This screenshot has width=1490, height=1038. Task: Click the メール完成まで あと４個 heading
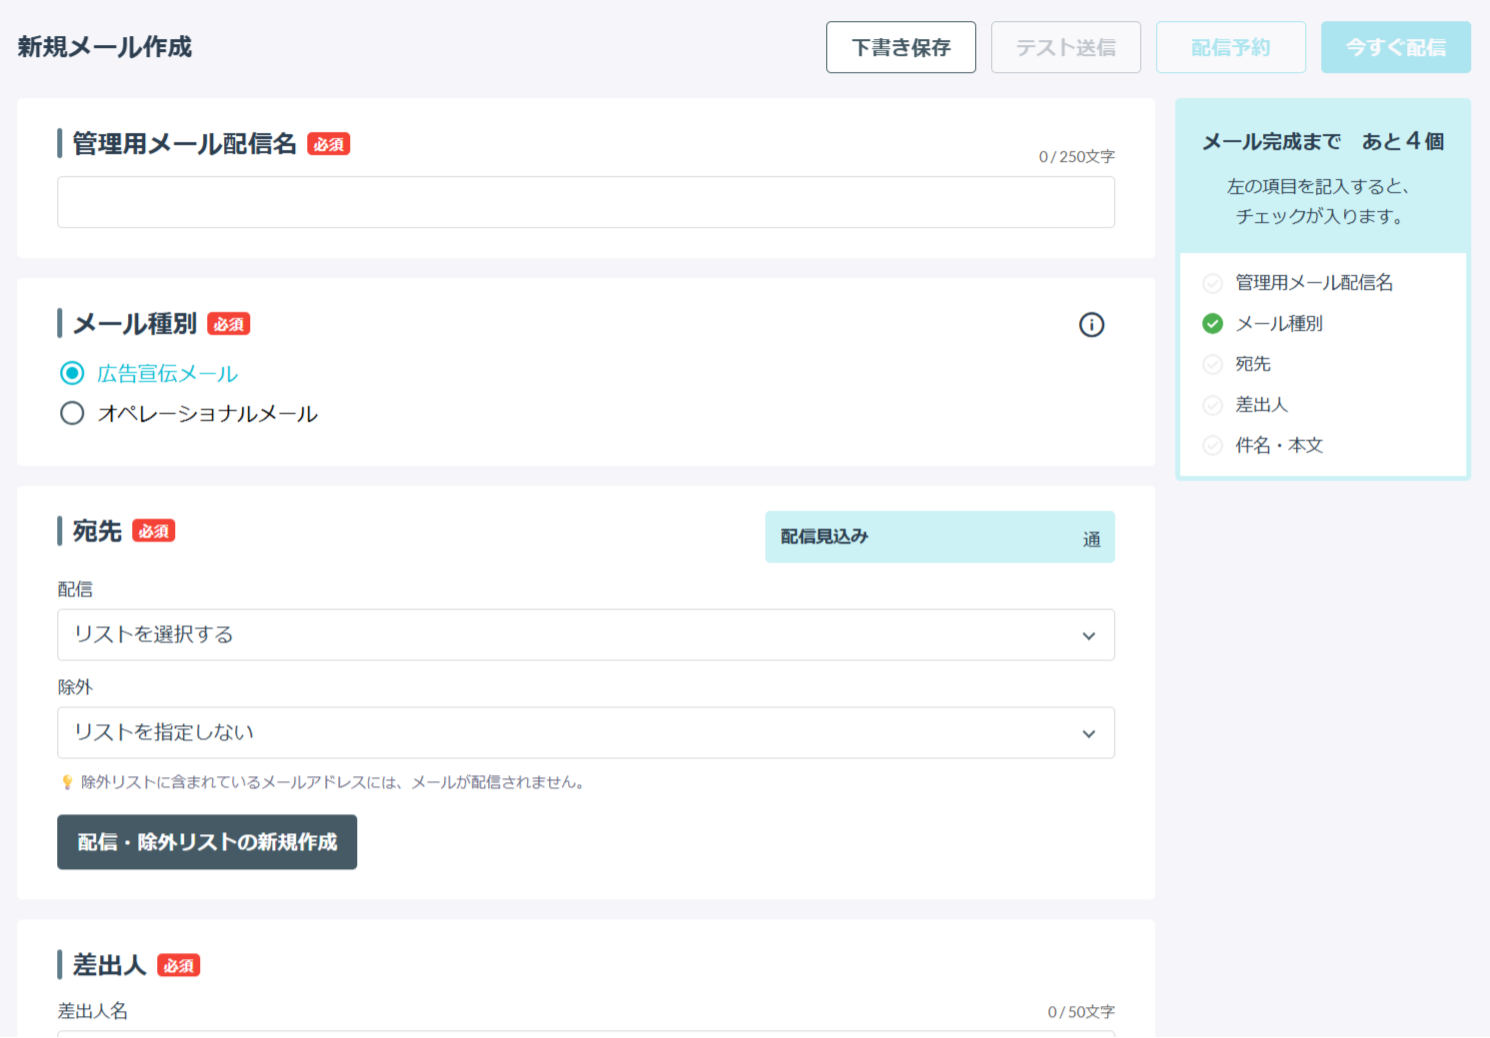(1323, 142)
